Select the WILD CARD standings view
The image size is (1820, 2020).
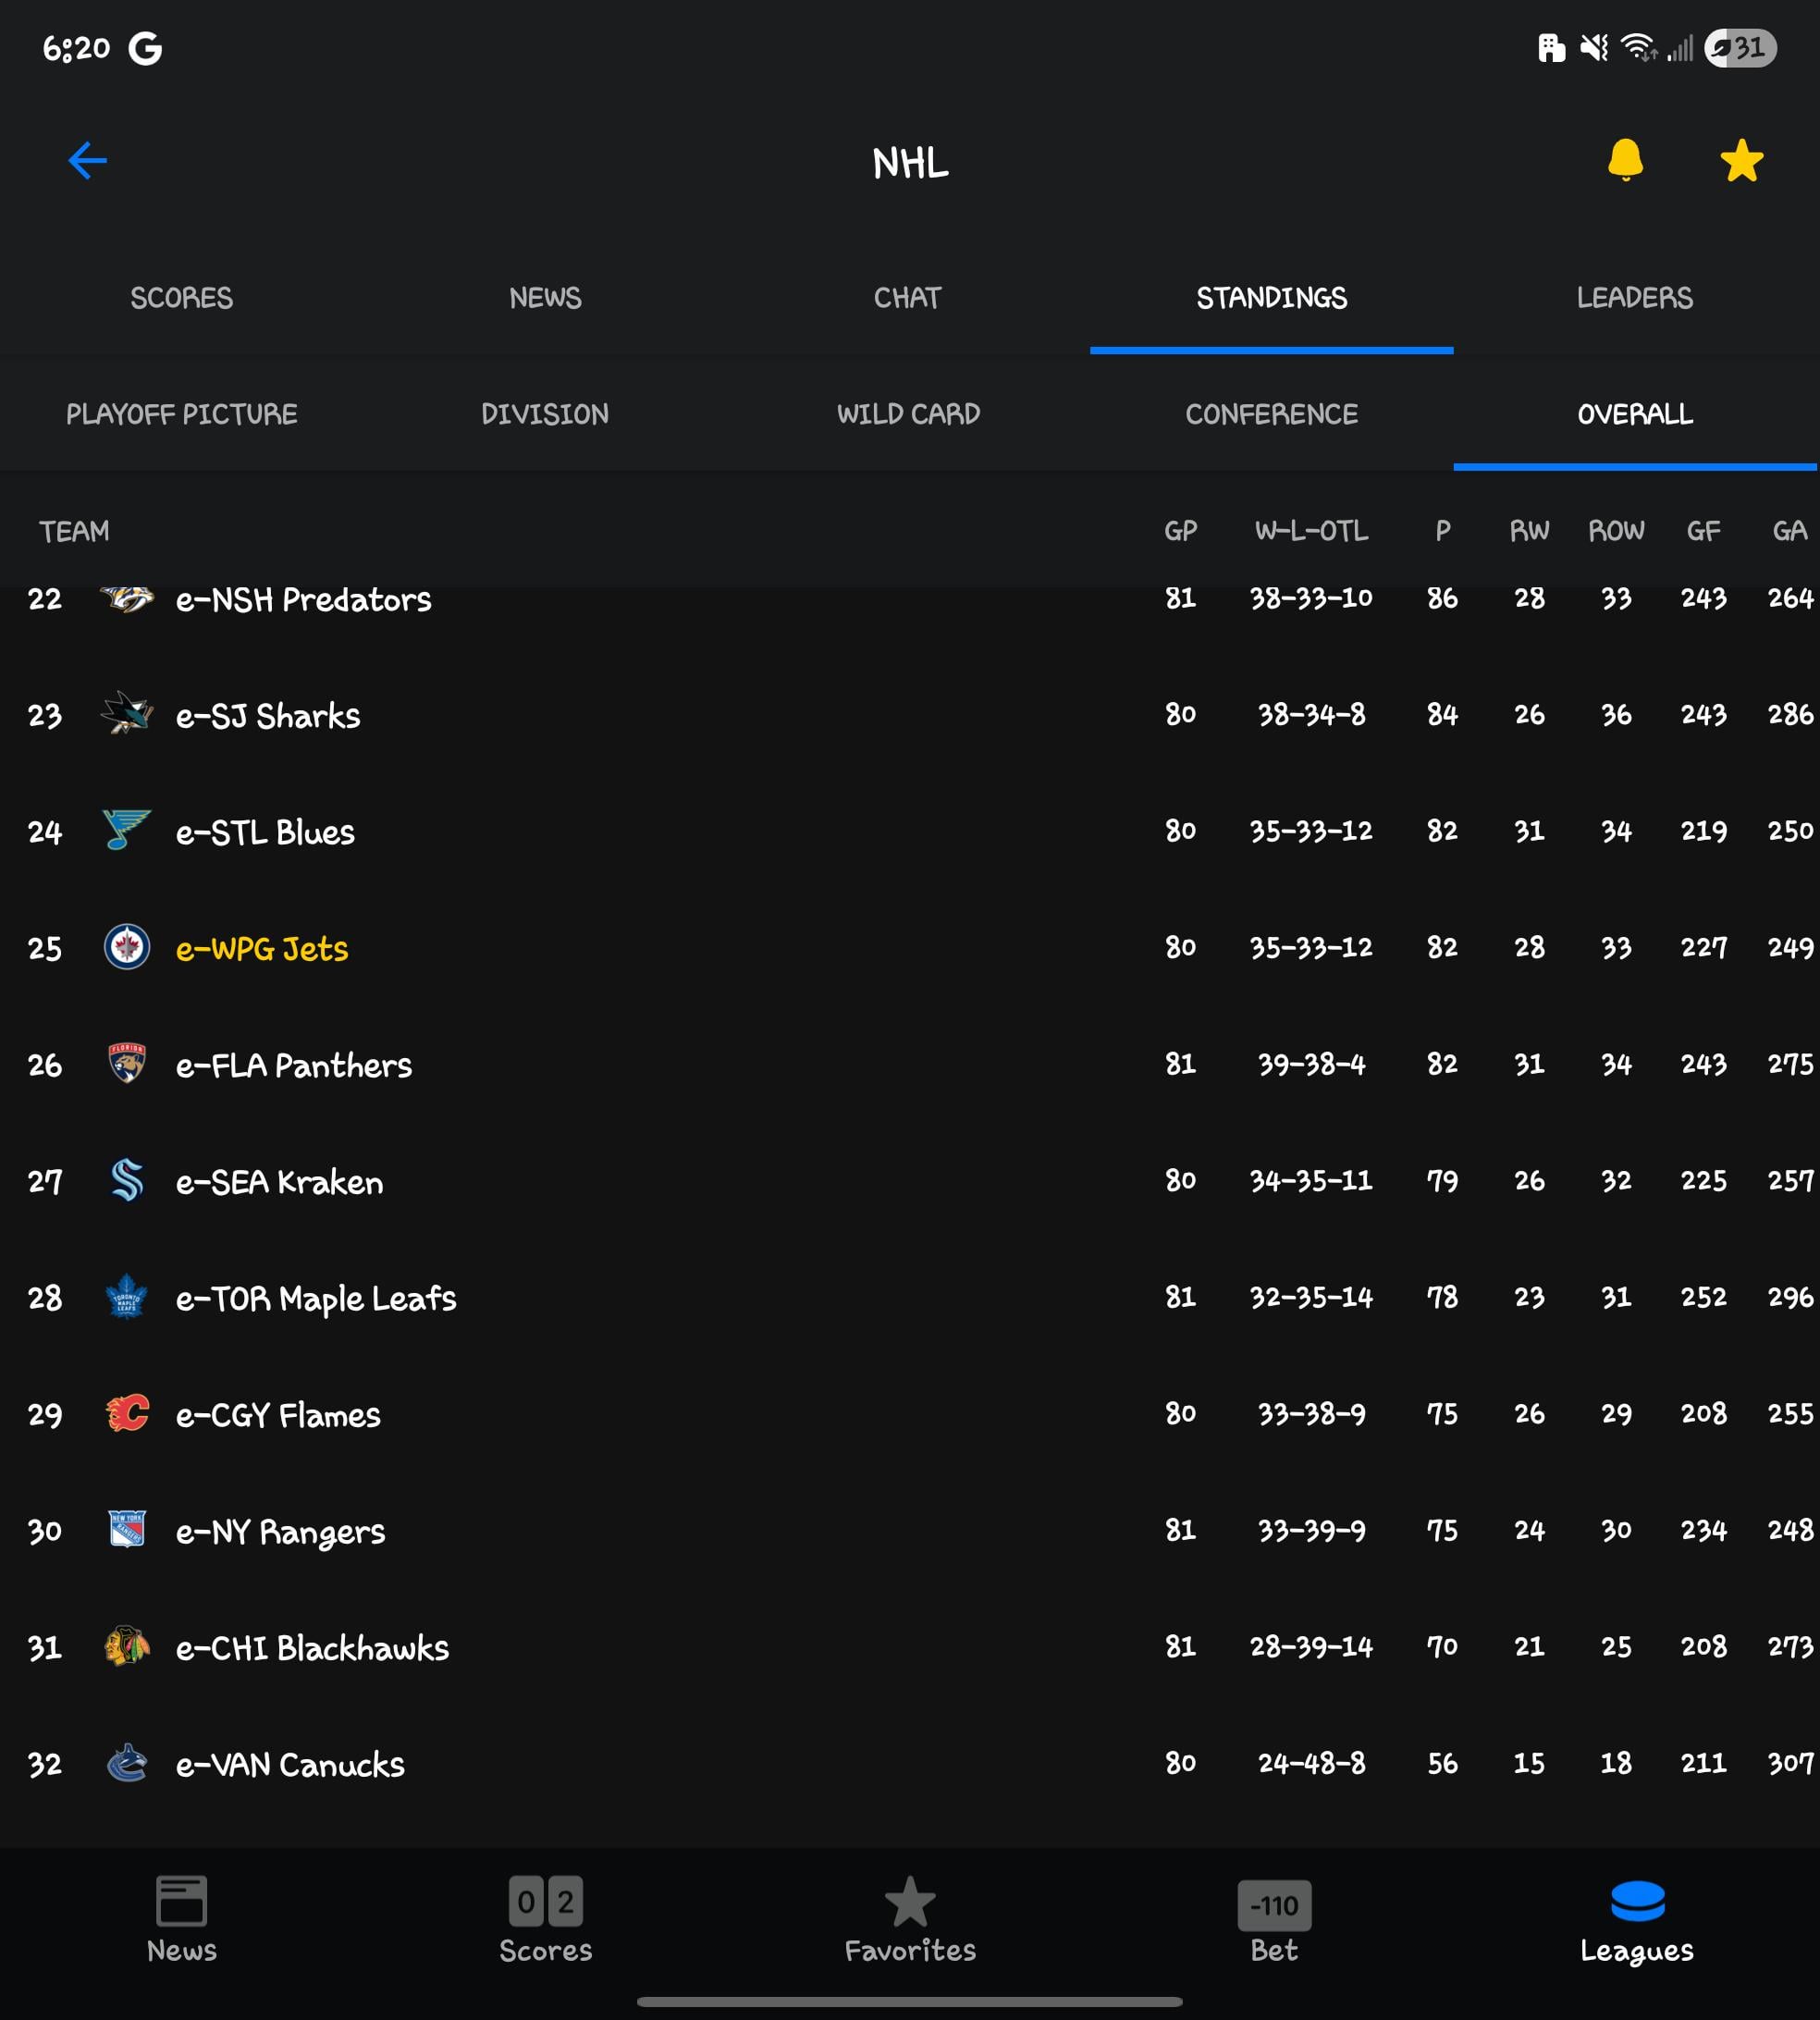pos(907,414)
